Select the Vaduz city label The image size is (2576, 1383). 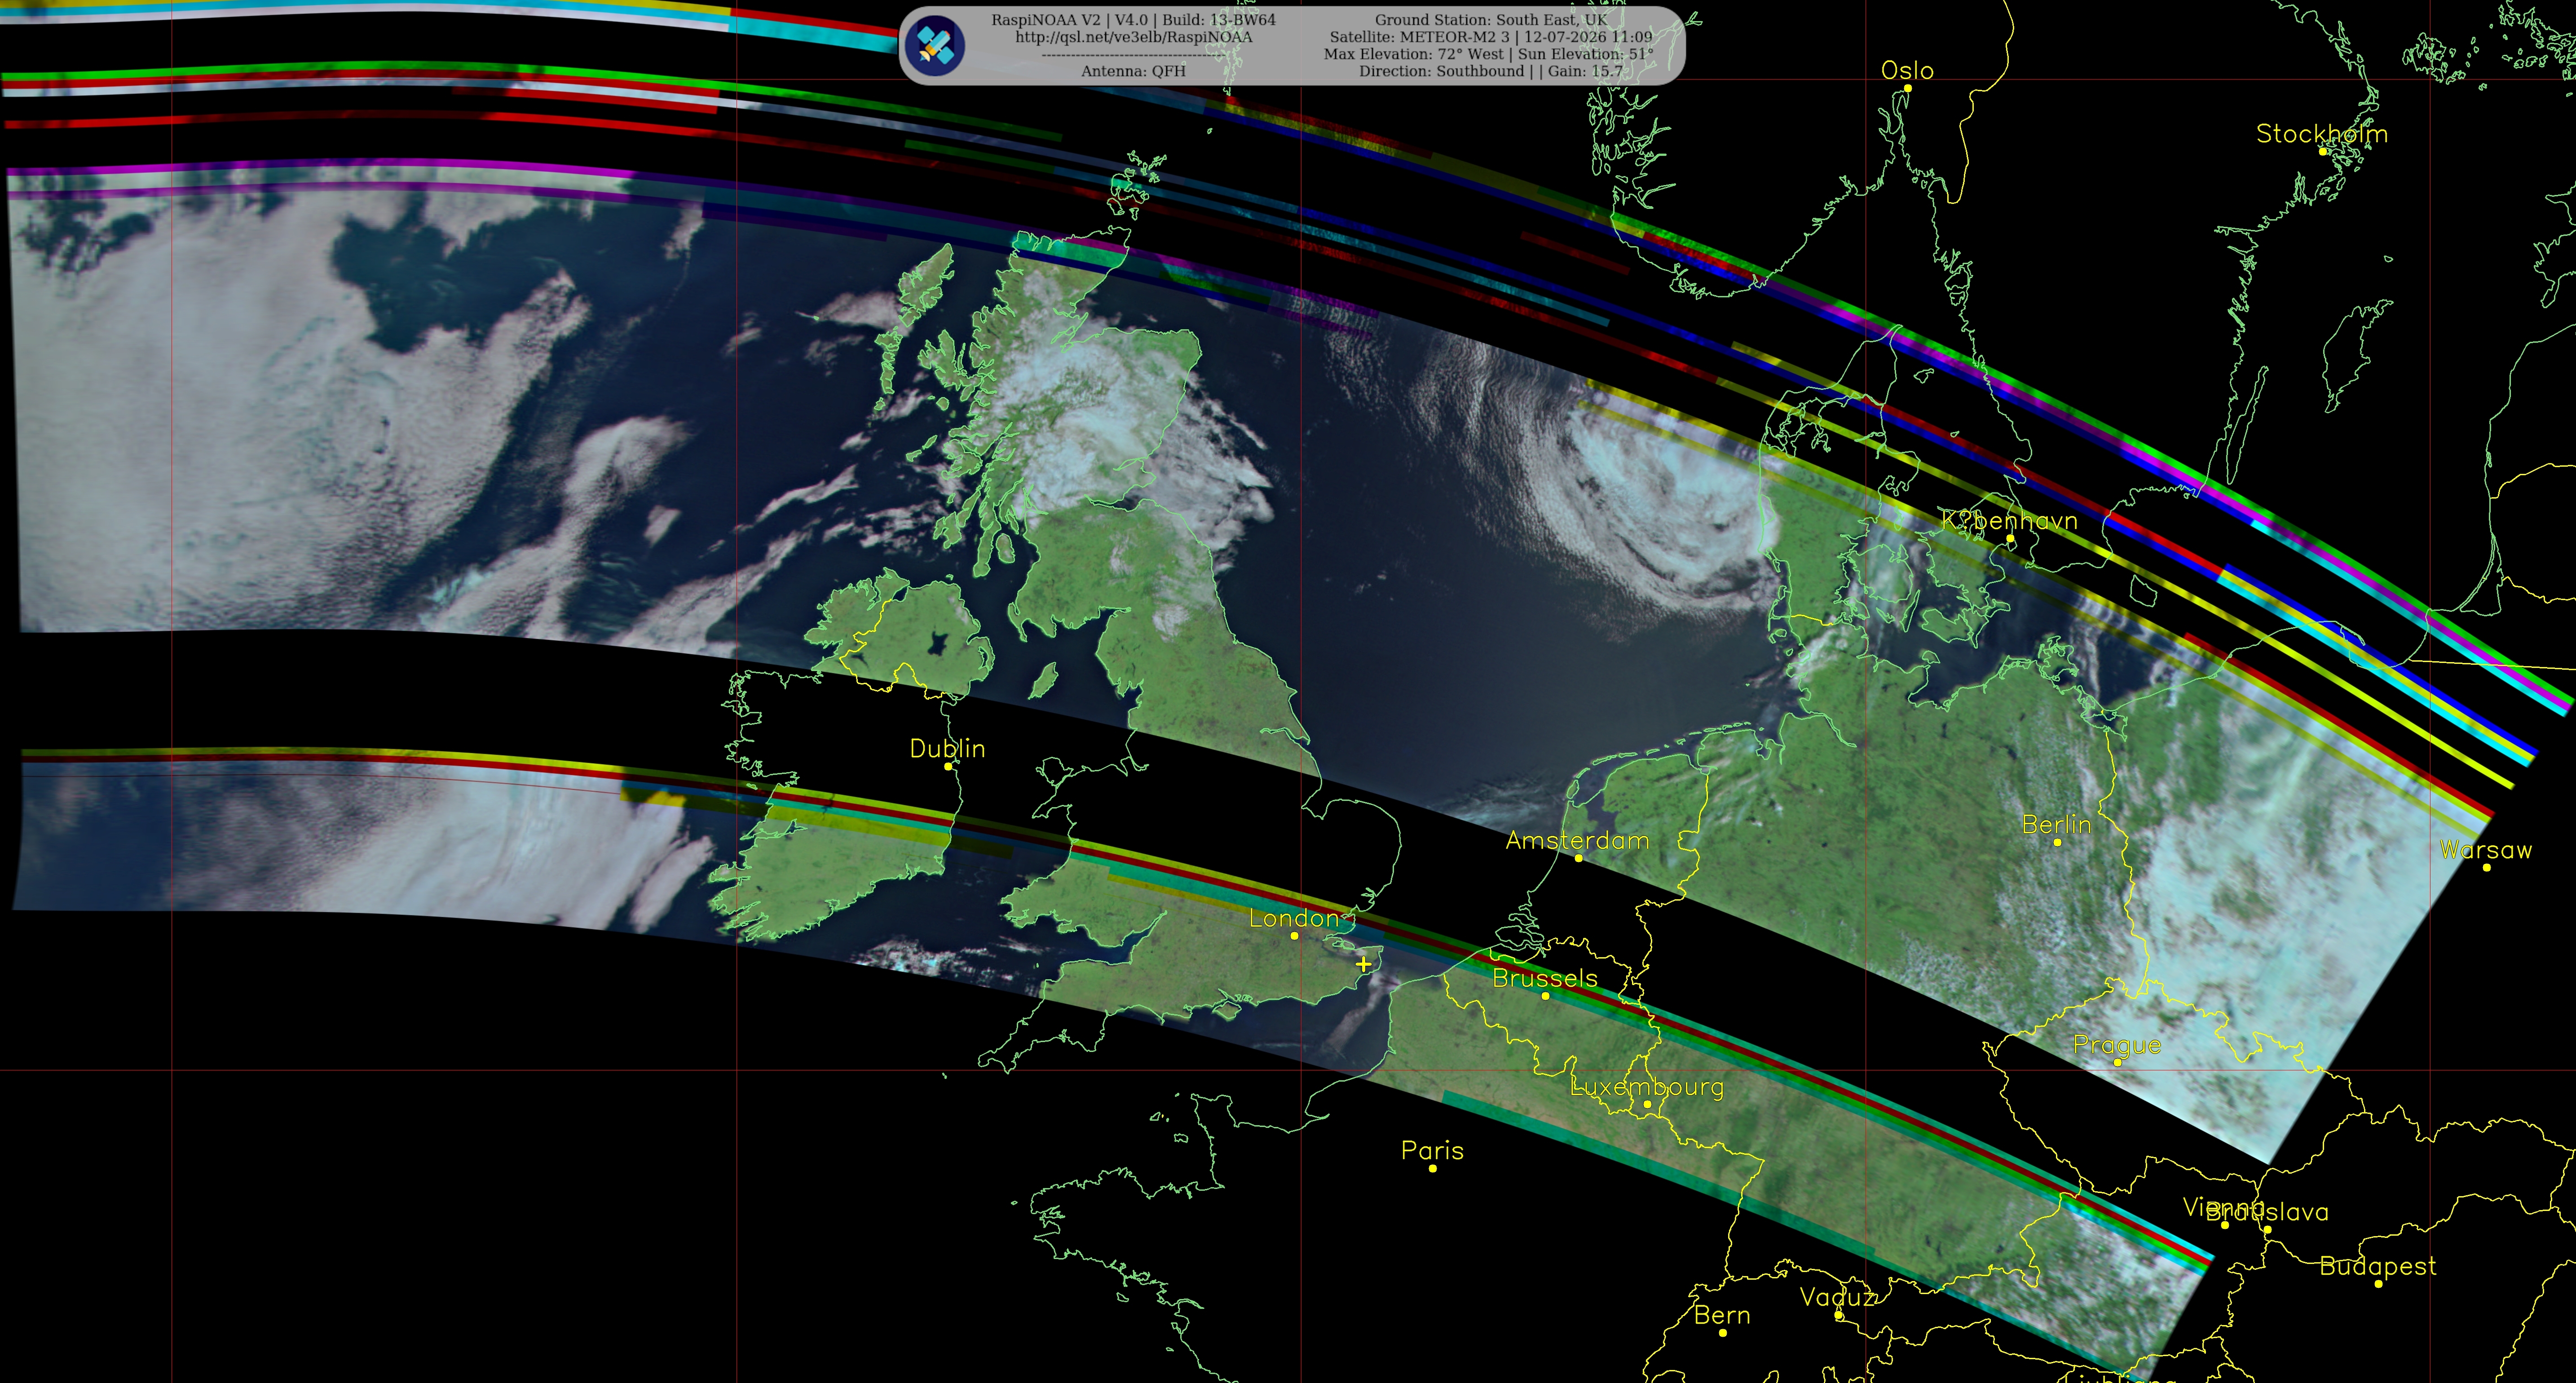point(1837,1298)
